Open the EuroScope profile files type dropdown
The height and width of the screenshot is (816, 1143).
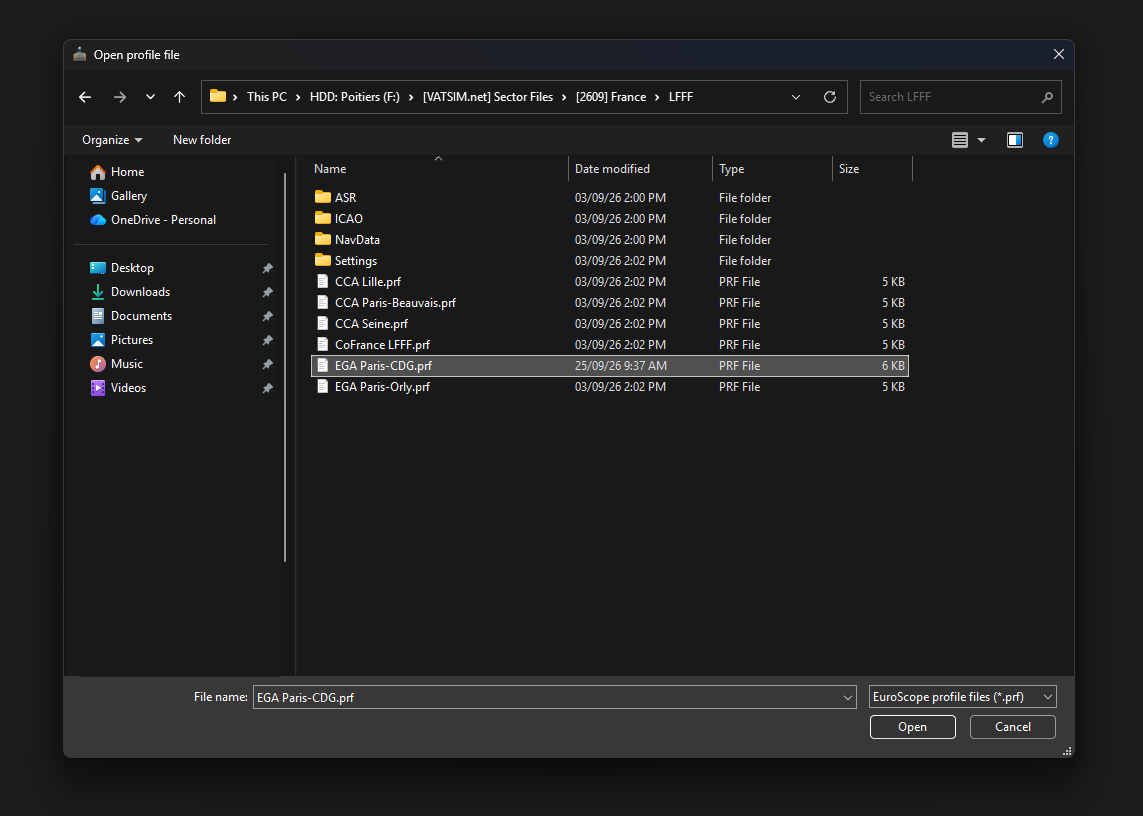click(962, 697)
